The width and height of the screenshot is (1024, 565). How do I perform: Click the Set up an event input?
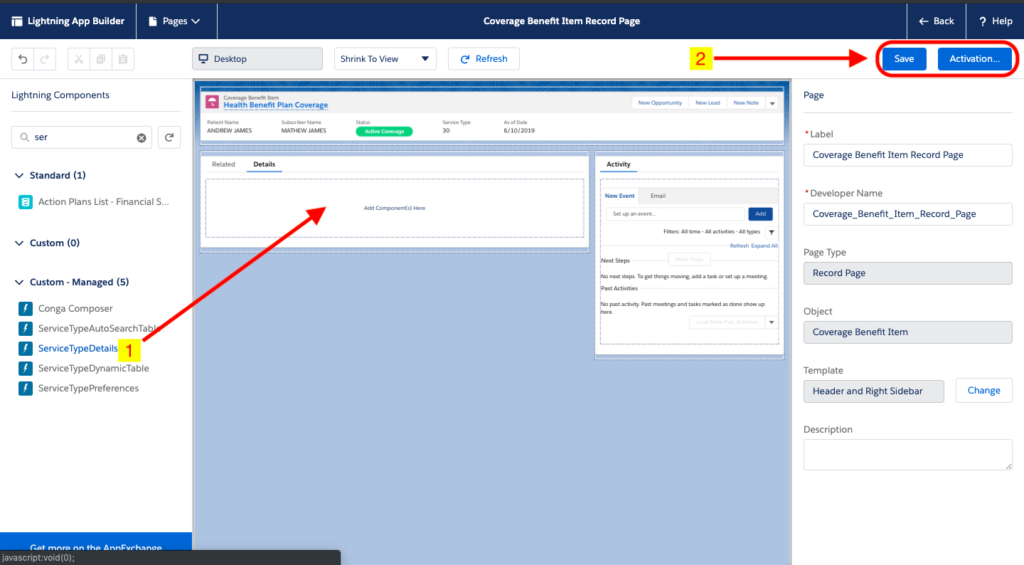(675, 214)
